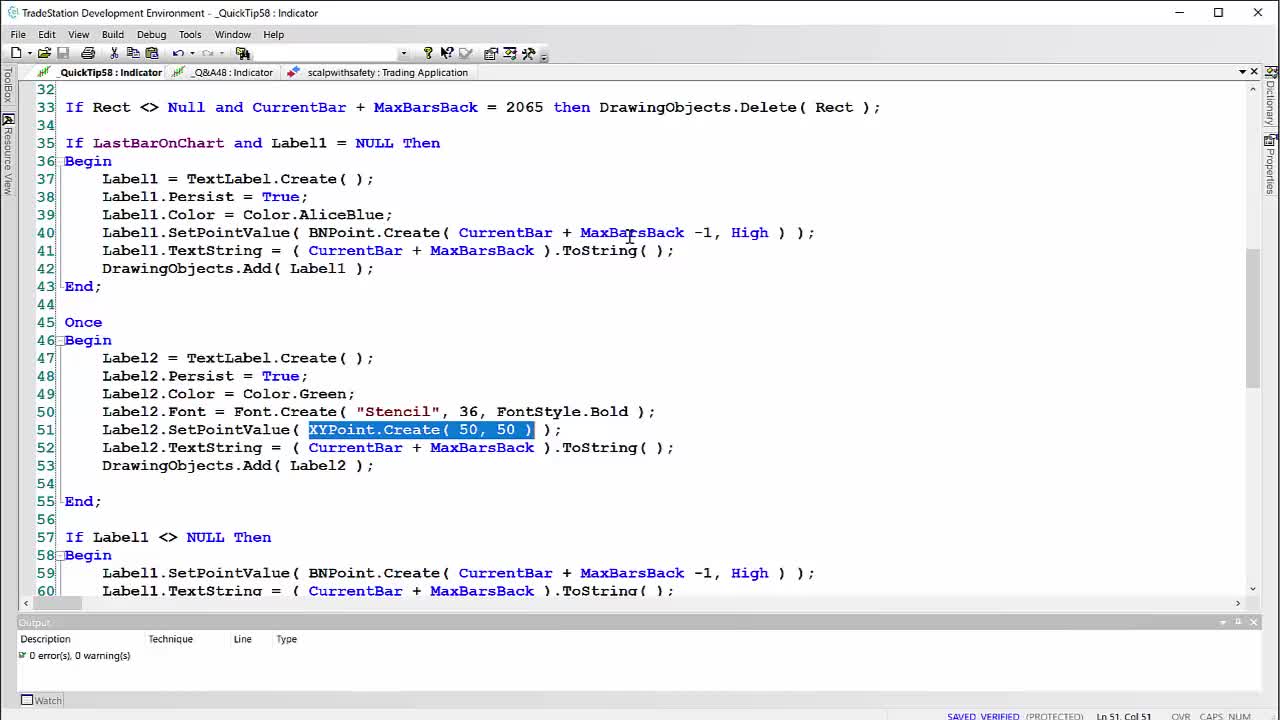Open the New document dropdown arrow

tap(29, 53)
